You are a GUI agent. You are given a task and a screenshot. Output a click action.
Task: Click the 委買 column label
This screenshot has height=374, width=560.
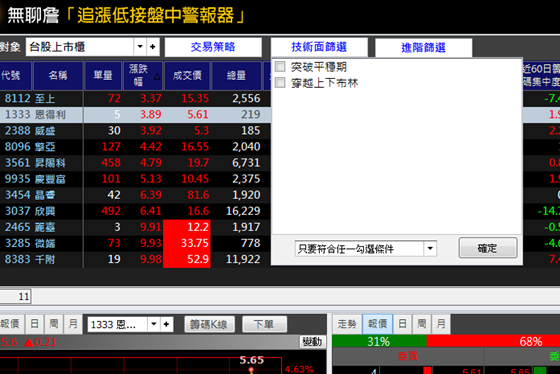point(408,356)
